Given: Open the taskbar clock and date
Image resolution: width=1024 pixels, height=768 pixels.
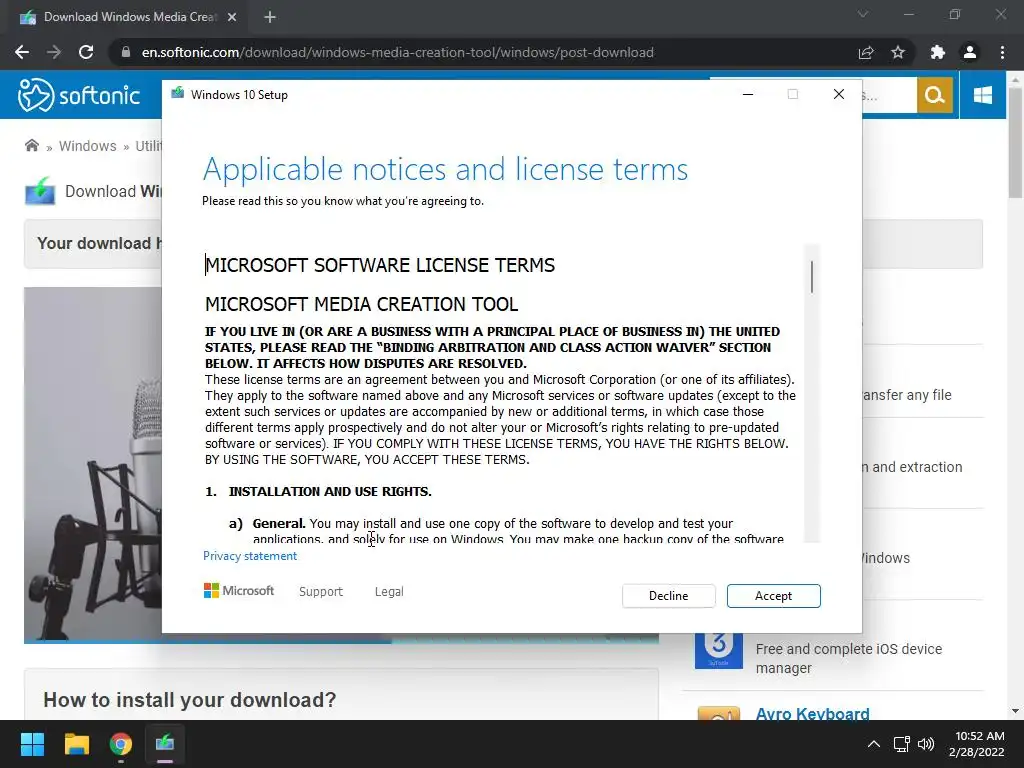Looking at the screenshot, I should (x=977, y=744).
